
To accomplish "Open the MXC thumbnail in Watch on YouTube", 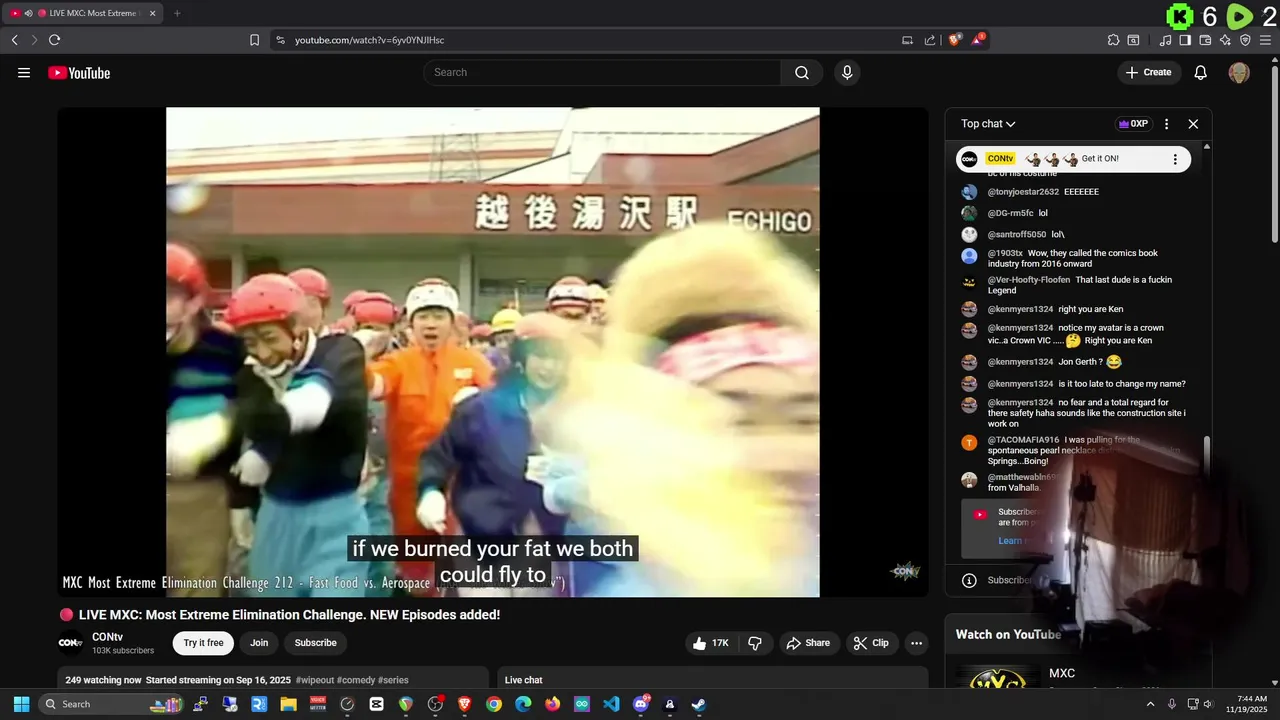I will pos(998,676).
